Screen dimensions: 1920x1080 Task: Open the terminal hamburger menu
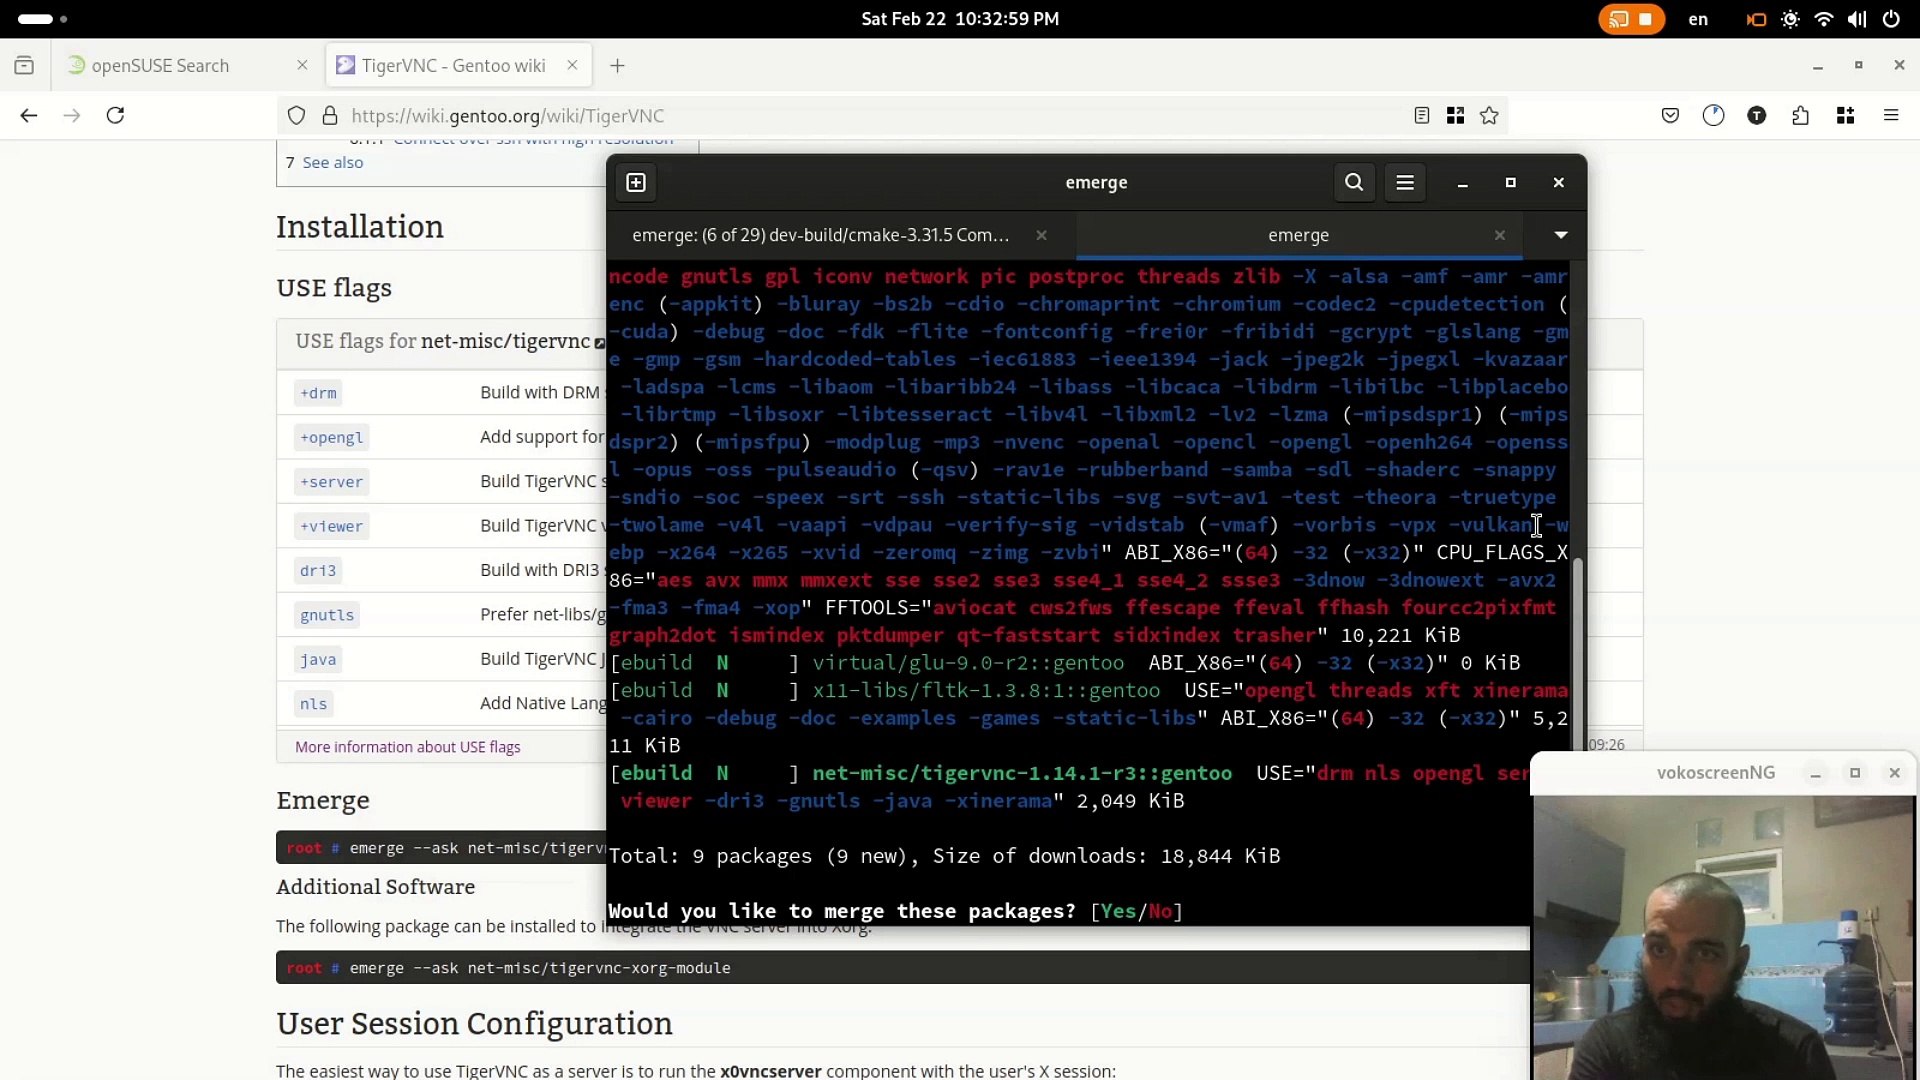click(x=1406, y=182)
